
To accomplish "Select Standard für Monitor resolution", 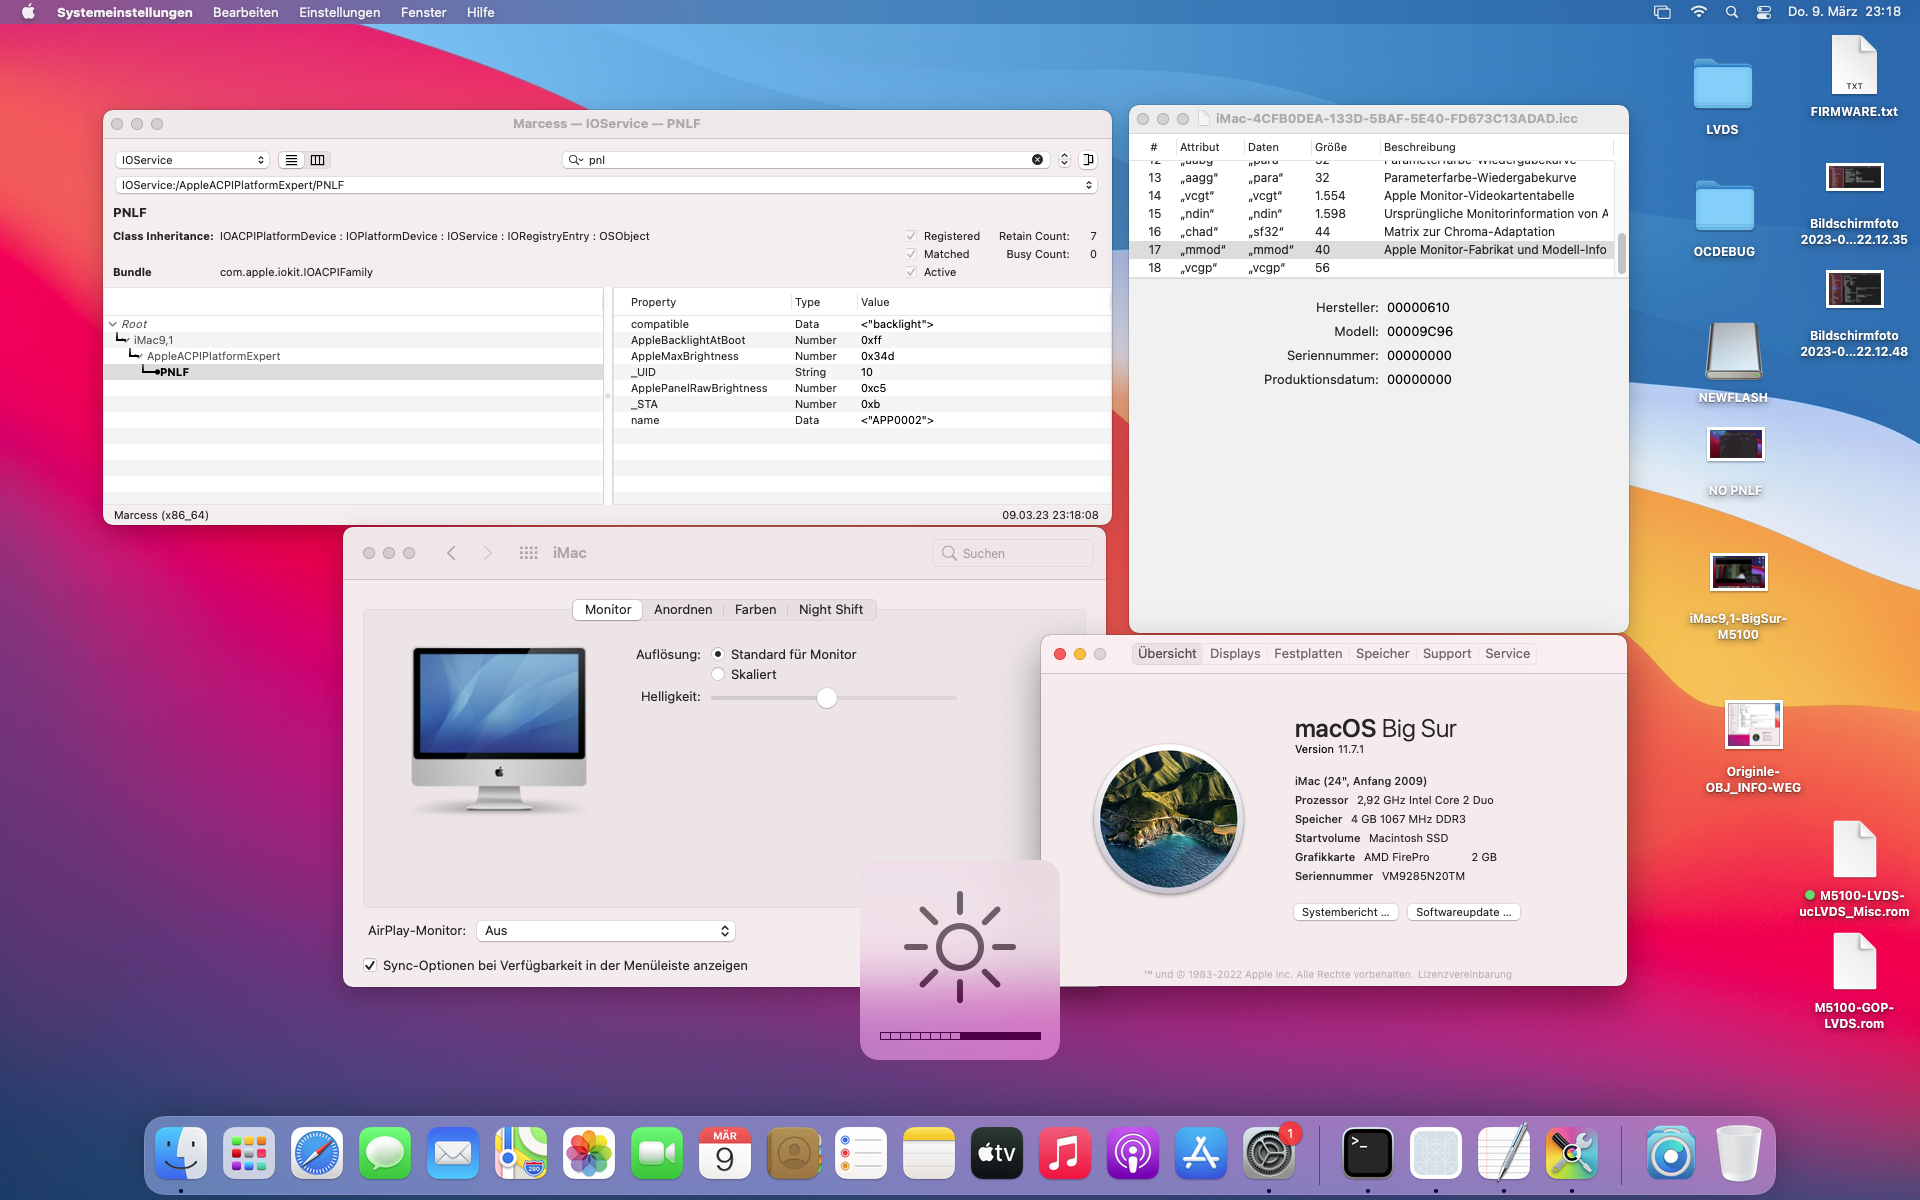I will 718,655.
